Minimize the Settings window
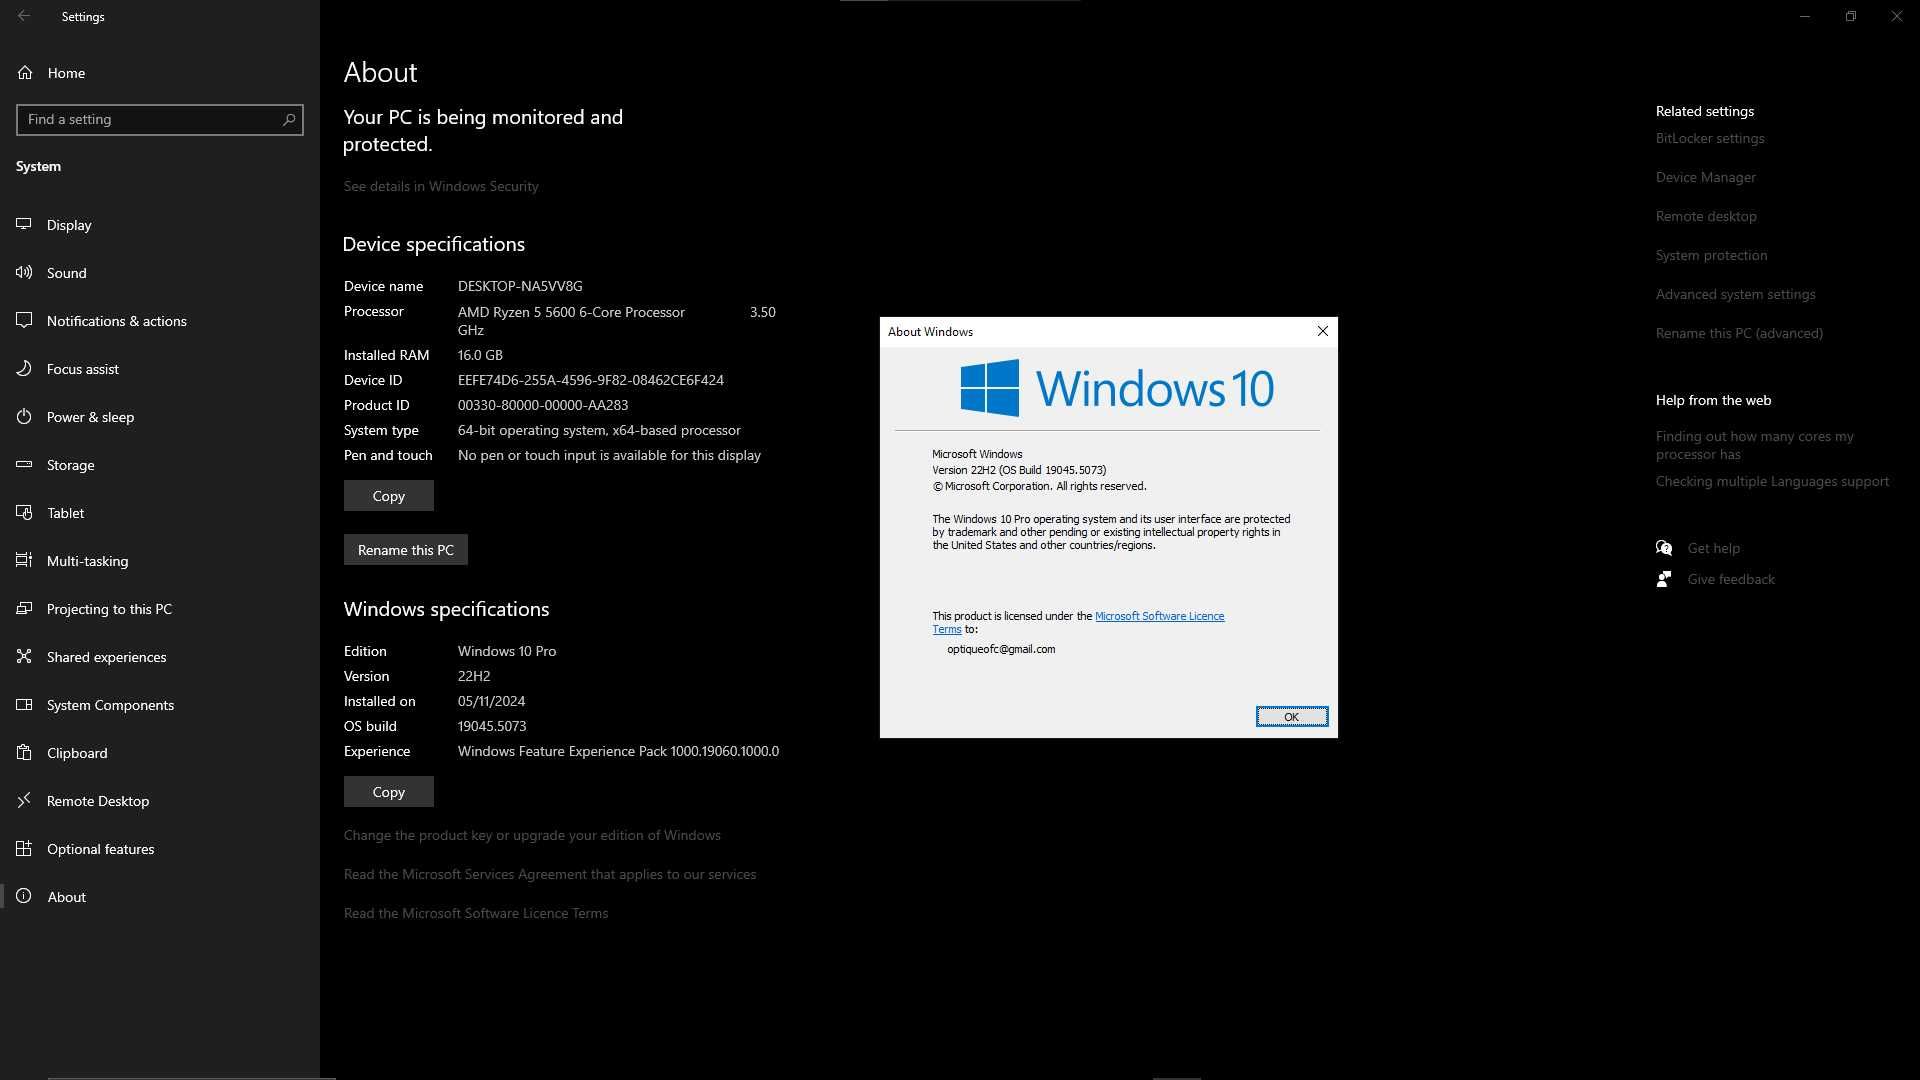Viewport: 1920px width, 1080px height. pyautogui.click(x=1805, y=16)
